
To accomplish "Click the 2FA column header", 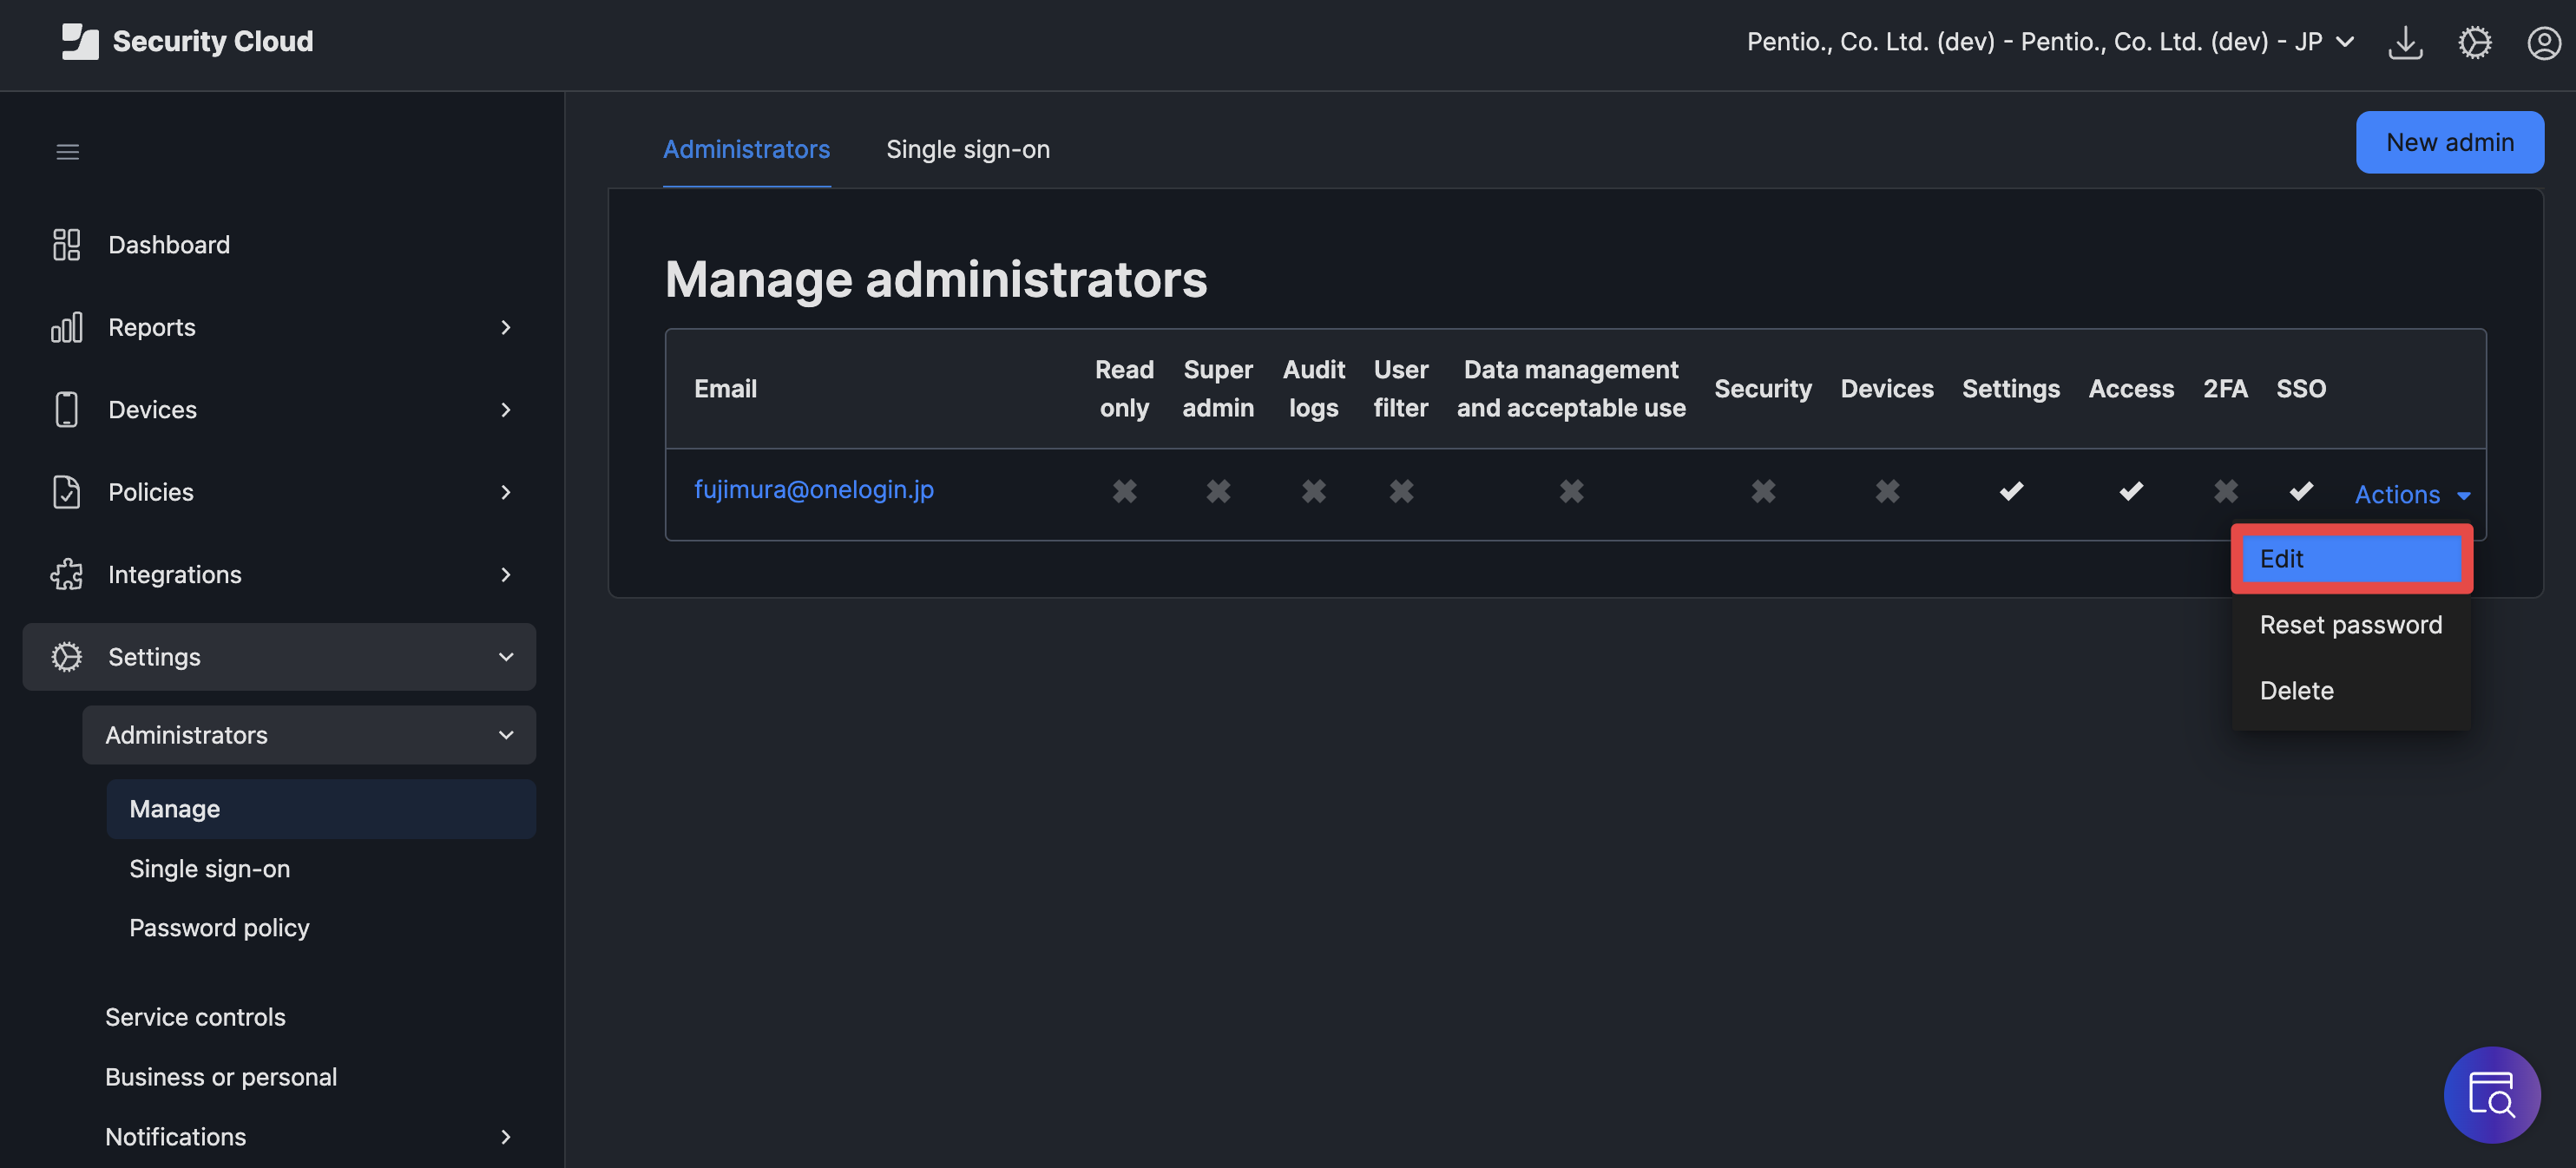I will pyautogui.click(x=2225, y=388).
